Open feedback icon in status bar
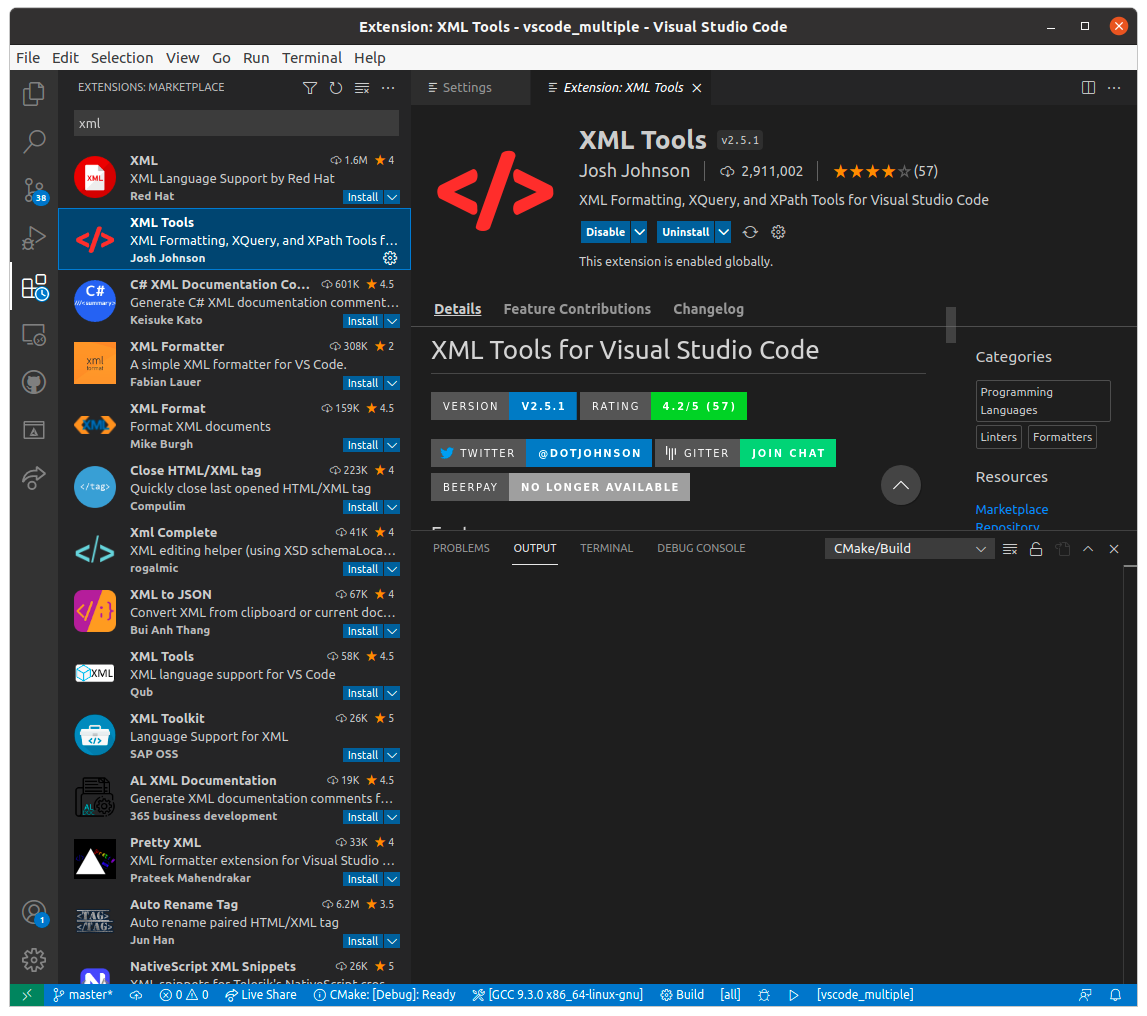The image size is (1147, 1016). [1086, 995]
